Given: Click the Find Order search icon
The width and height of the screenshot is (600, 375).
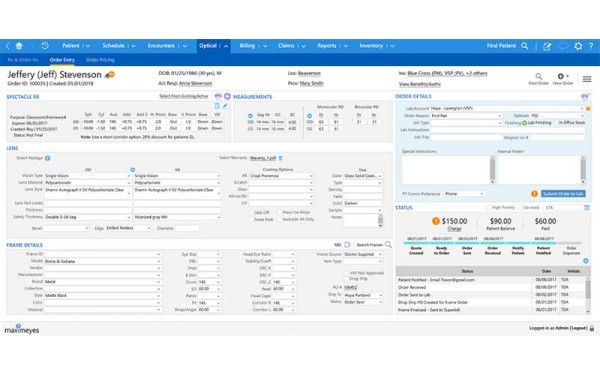Looking at the screenshot, I should (x=539, y=76).
